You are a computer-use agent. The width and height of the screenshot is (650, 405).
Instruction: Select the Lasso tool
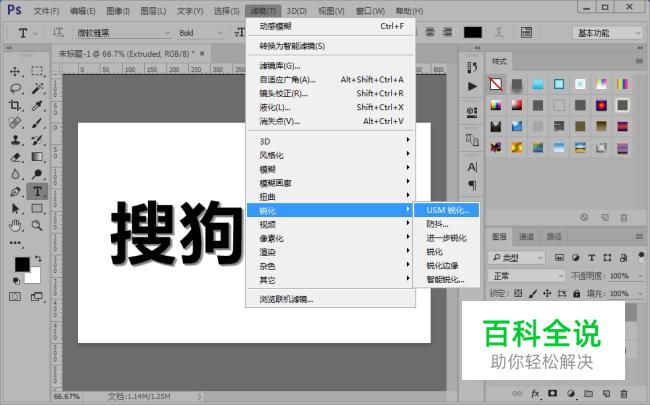[15, 88]
